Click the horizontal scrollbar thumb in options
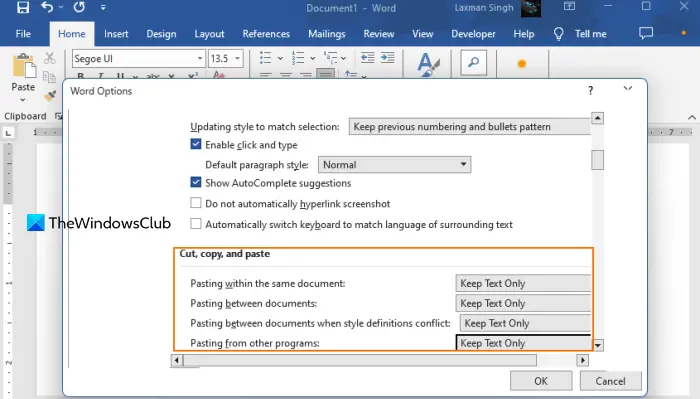The width and height of the screenshot is (700, 399). click(x=360, y=360)
